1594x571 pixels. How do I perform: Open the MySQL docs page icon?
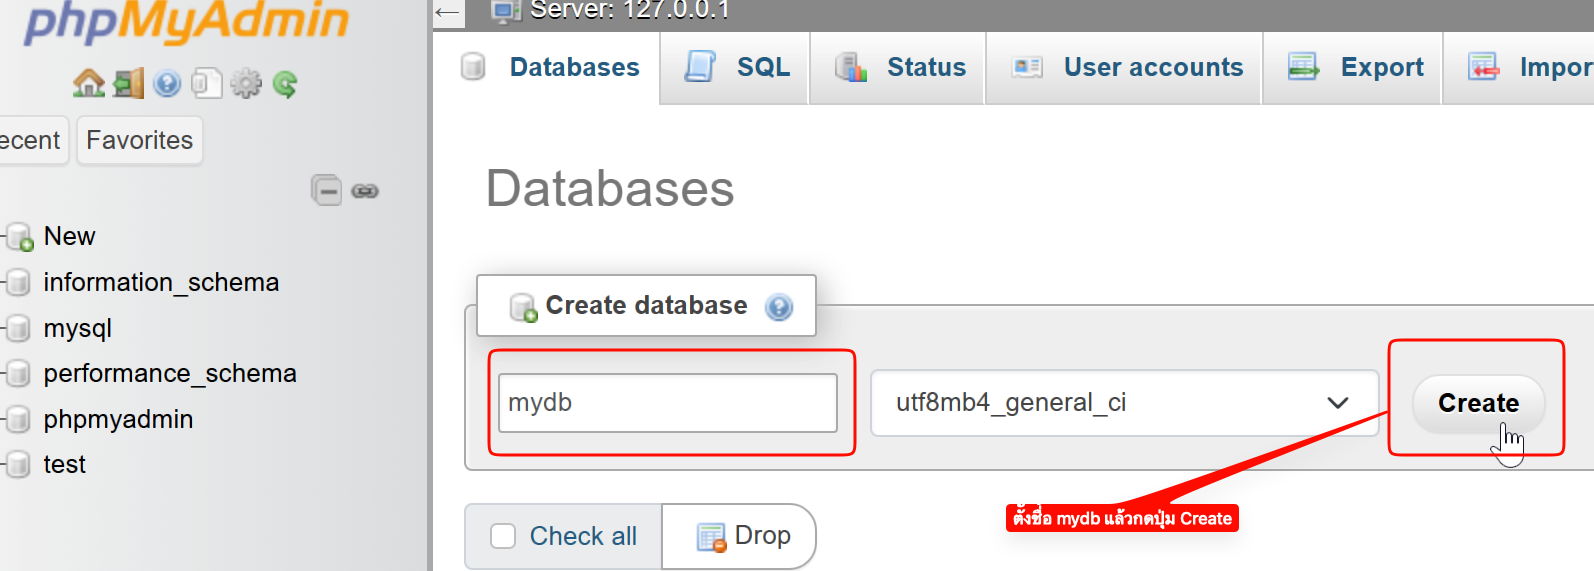point(206,84)
